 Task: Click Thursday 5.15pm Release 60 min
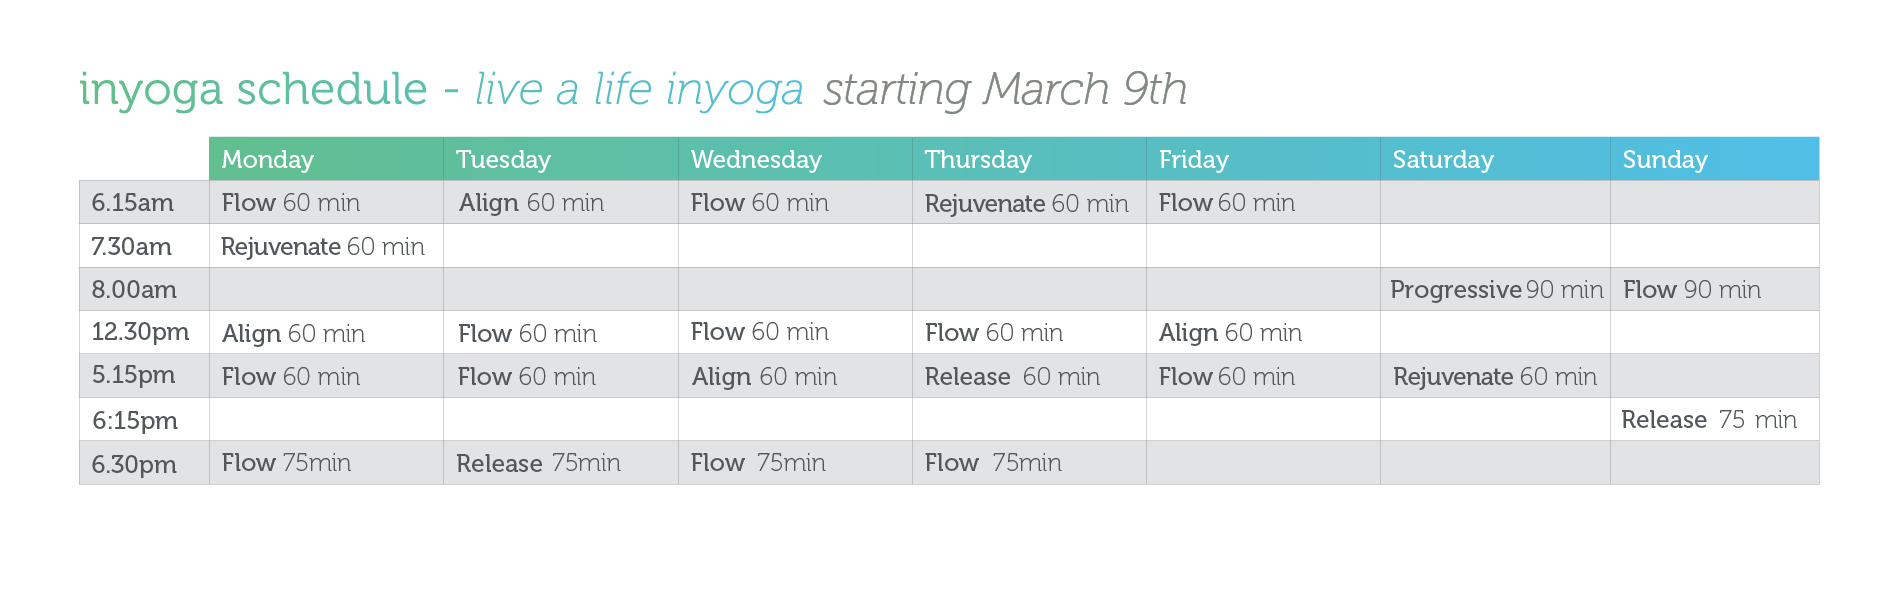click(x=1012, y=377)
